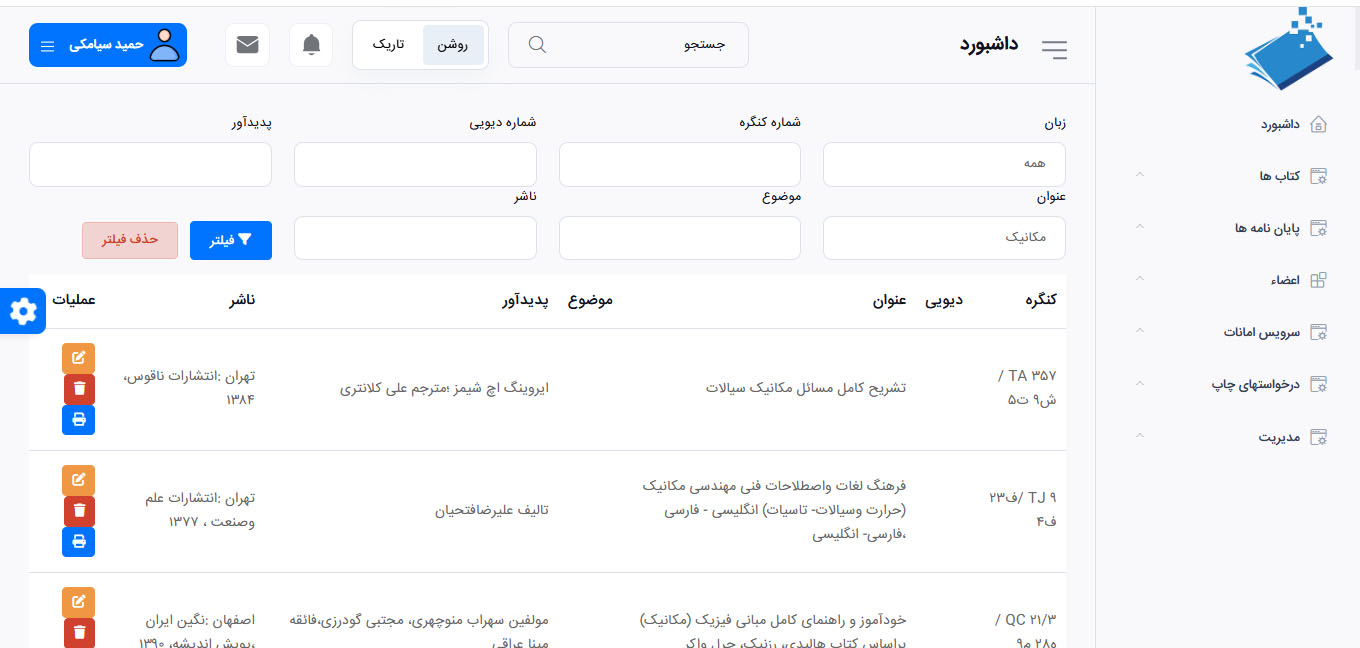The width and height of the screenshot is (1360, 648).
Task: Select داشبورد in the sidebar
Action: point(1280,124)
